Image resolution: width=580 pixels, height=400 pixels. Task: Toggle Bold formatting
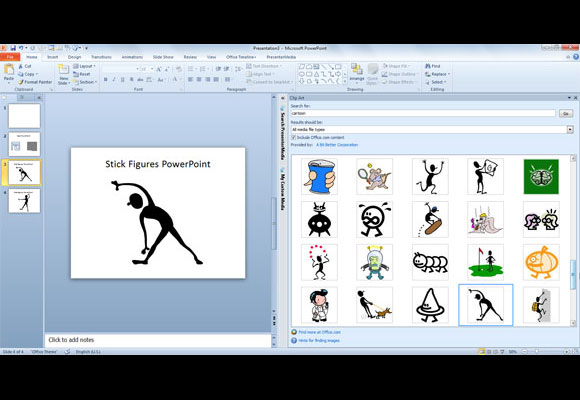click(x=106, y=80)
